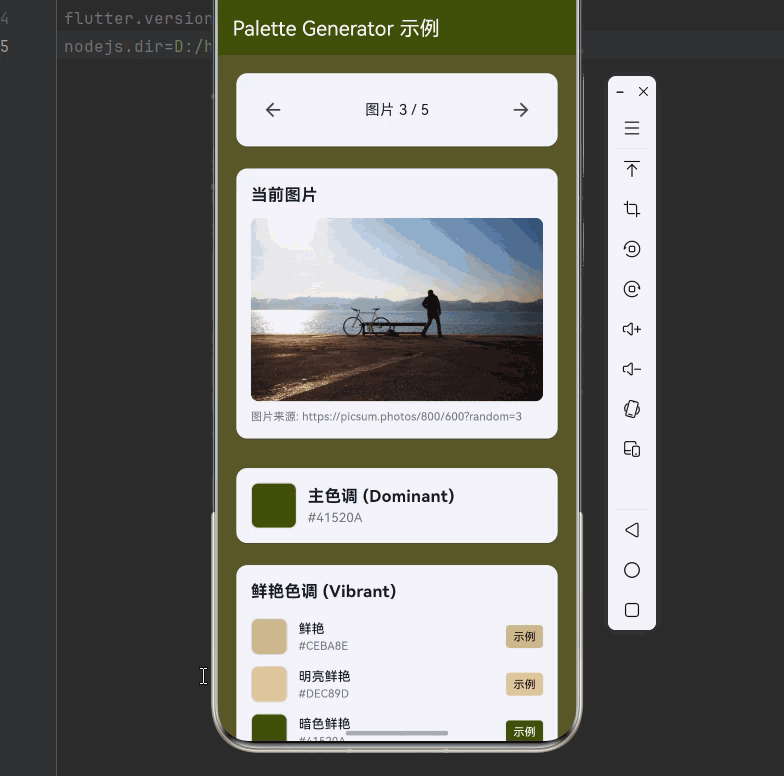Image resolution: width=784 pixels, height=776 pixels.
Task: Tap the Android recents square button
Action: (x=632, y=610)
